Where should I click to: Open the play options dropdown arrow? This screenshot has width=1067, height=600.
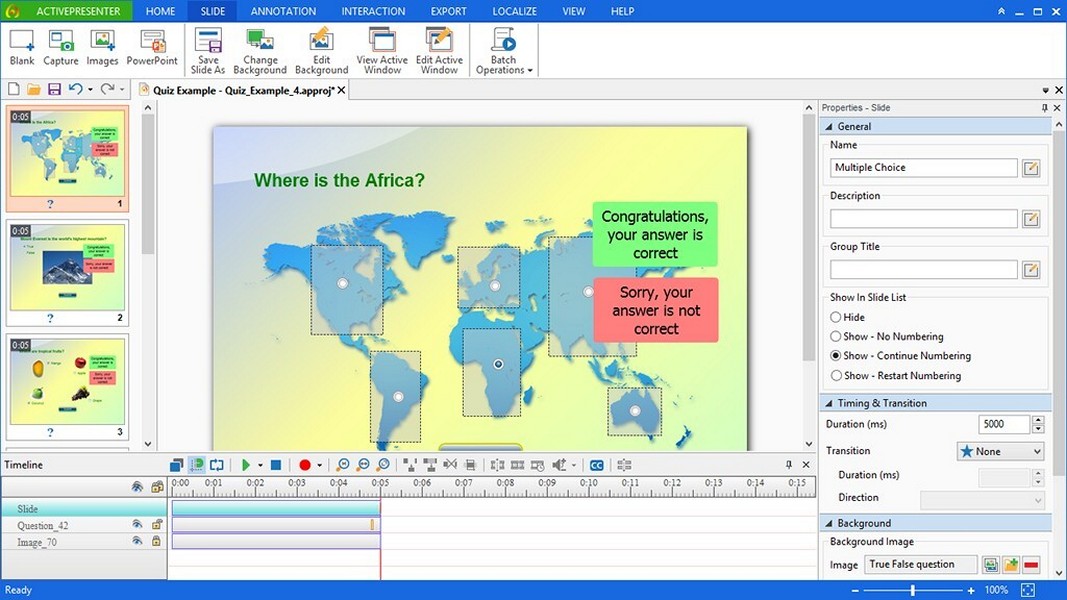tap(260, 465)
